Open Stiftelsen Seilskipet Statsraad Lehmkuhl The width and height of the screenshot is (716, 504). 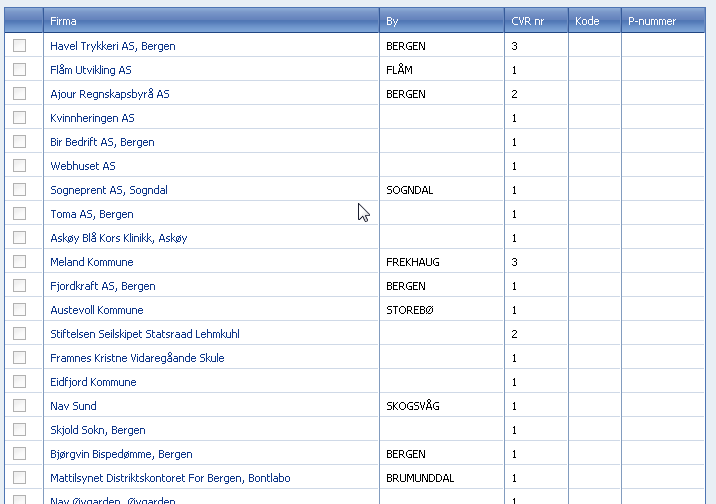[145, 334]
